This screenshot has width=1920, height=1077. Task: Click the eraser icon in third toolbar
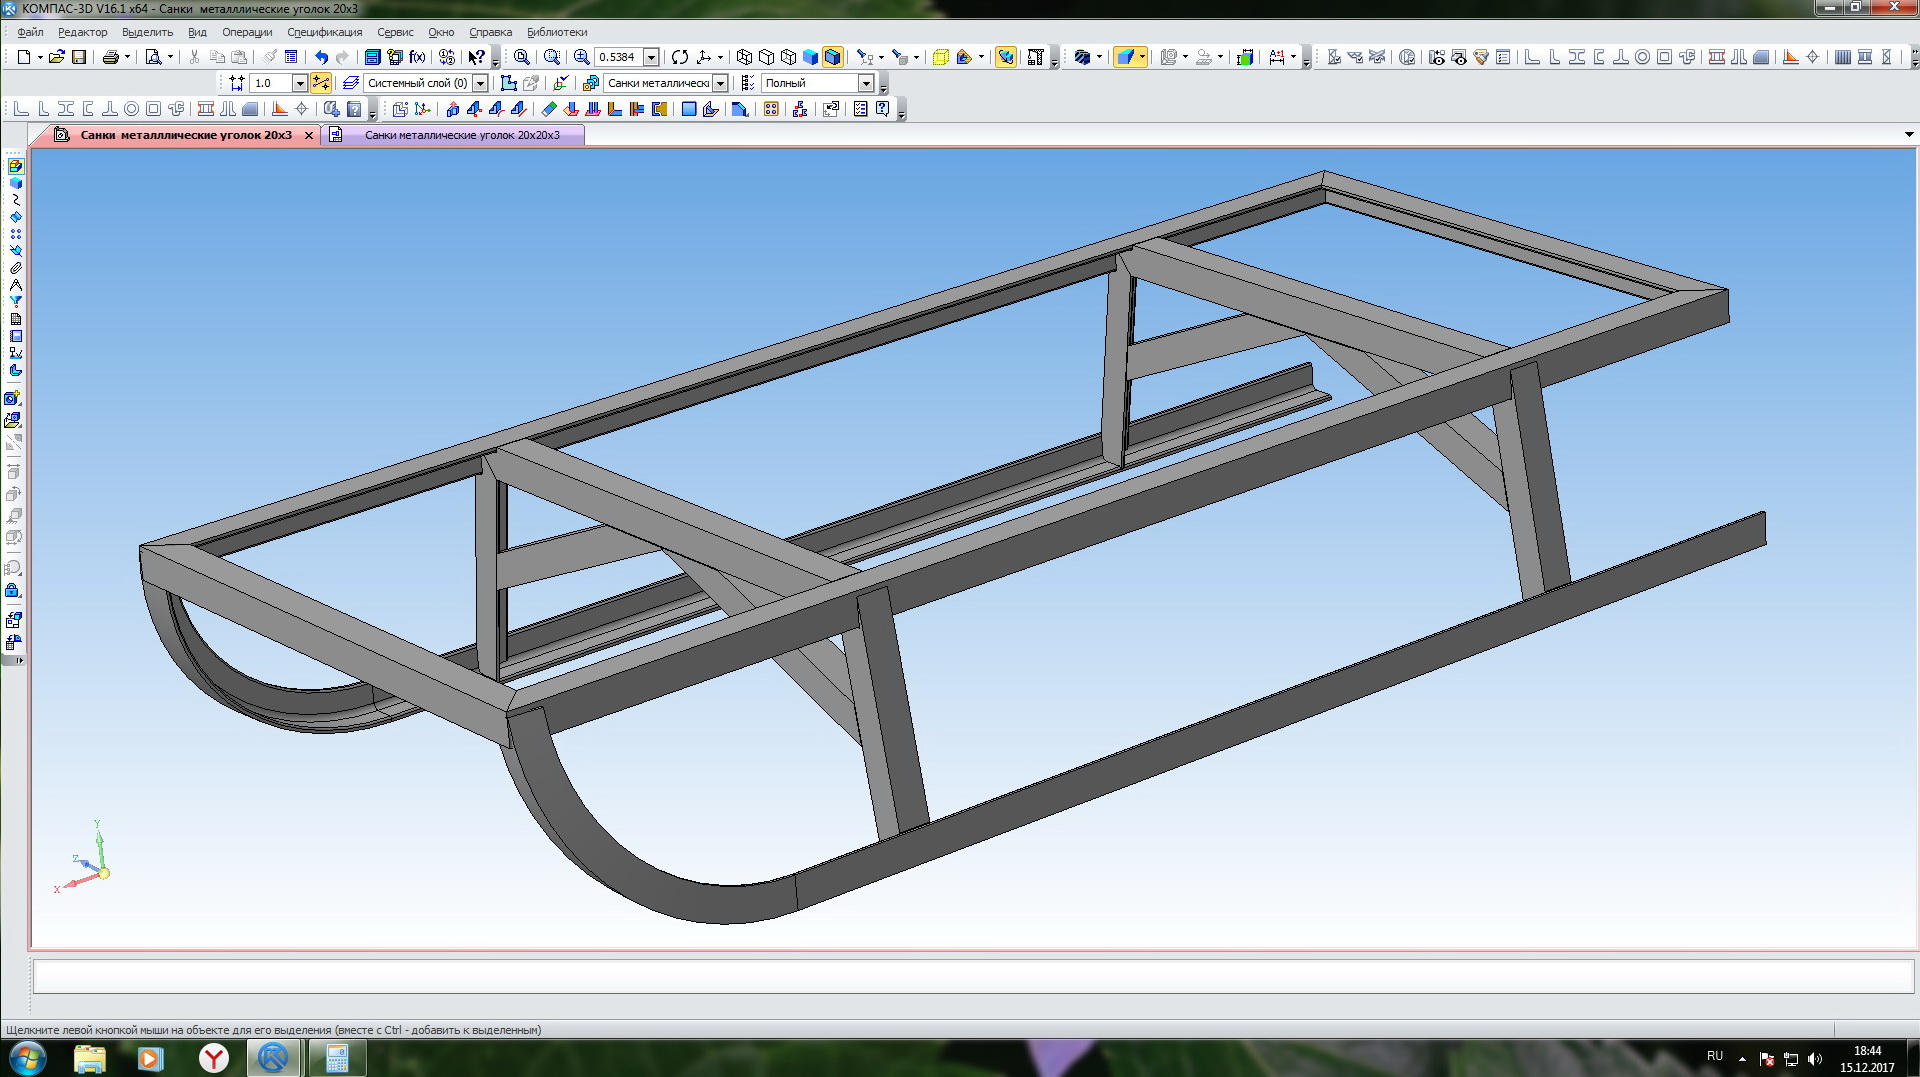click(549, 109)
